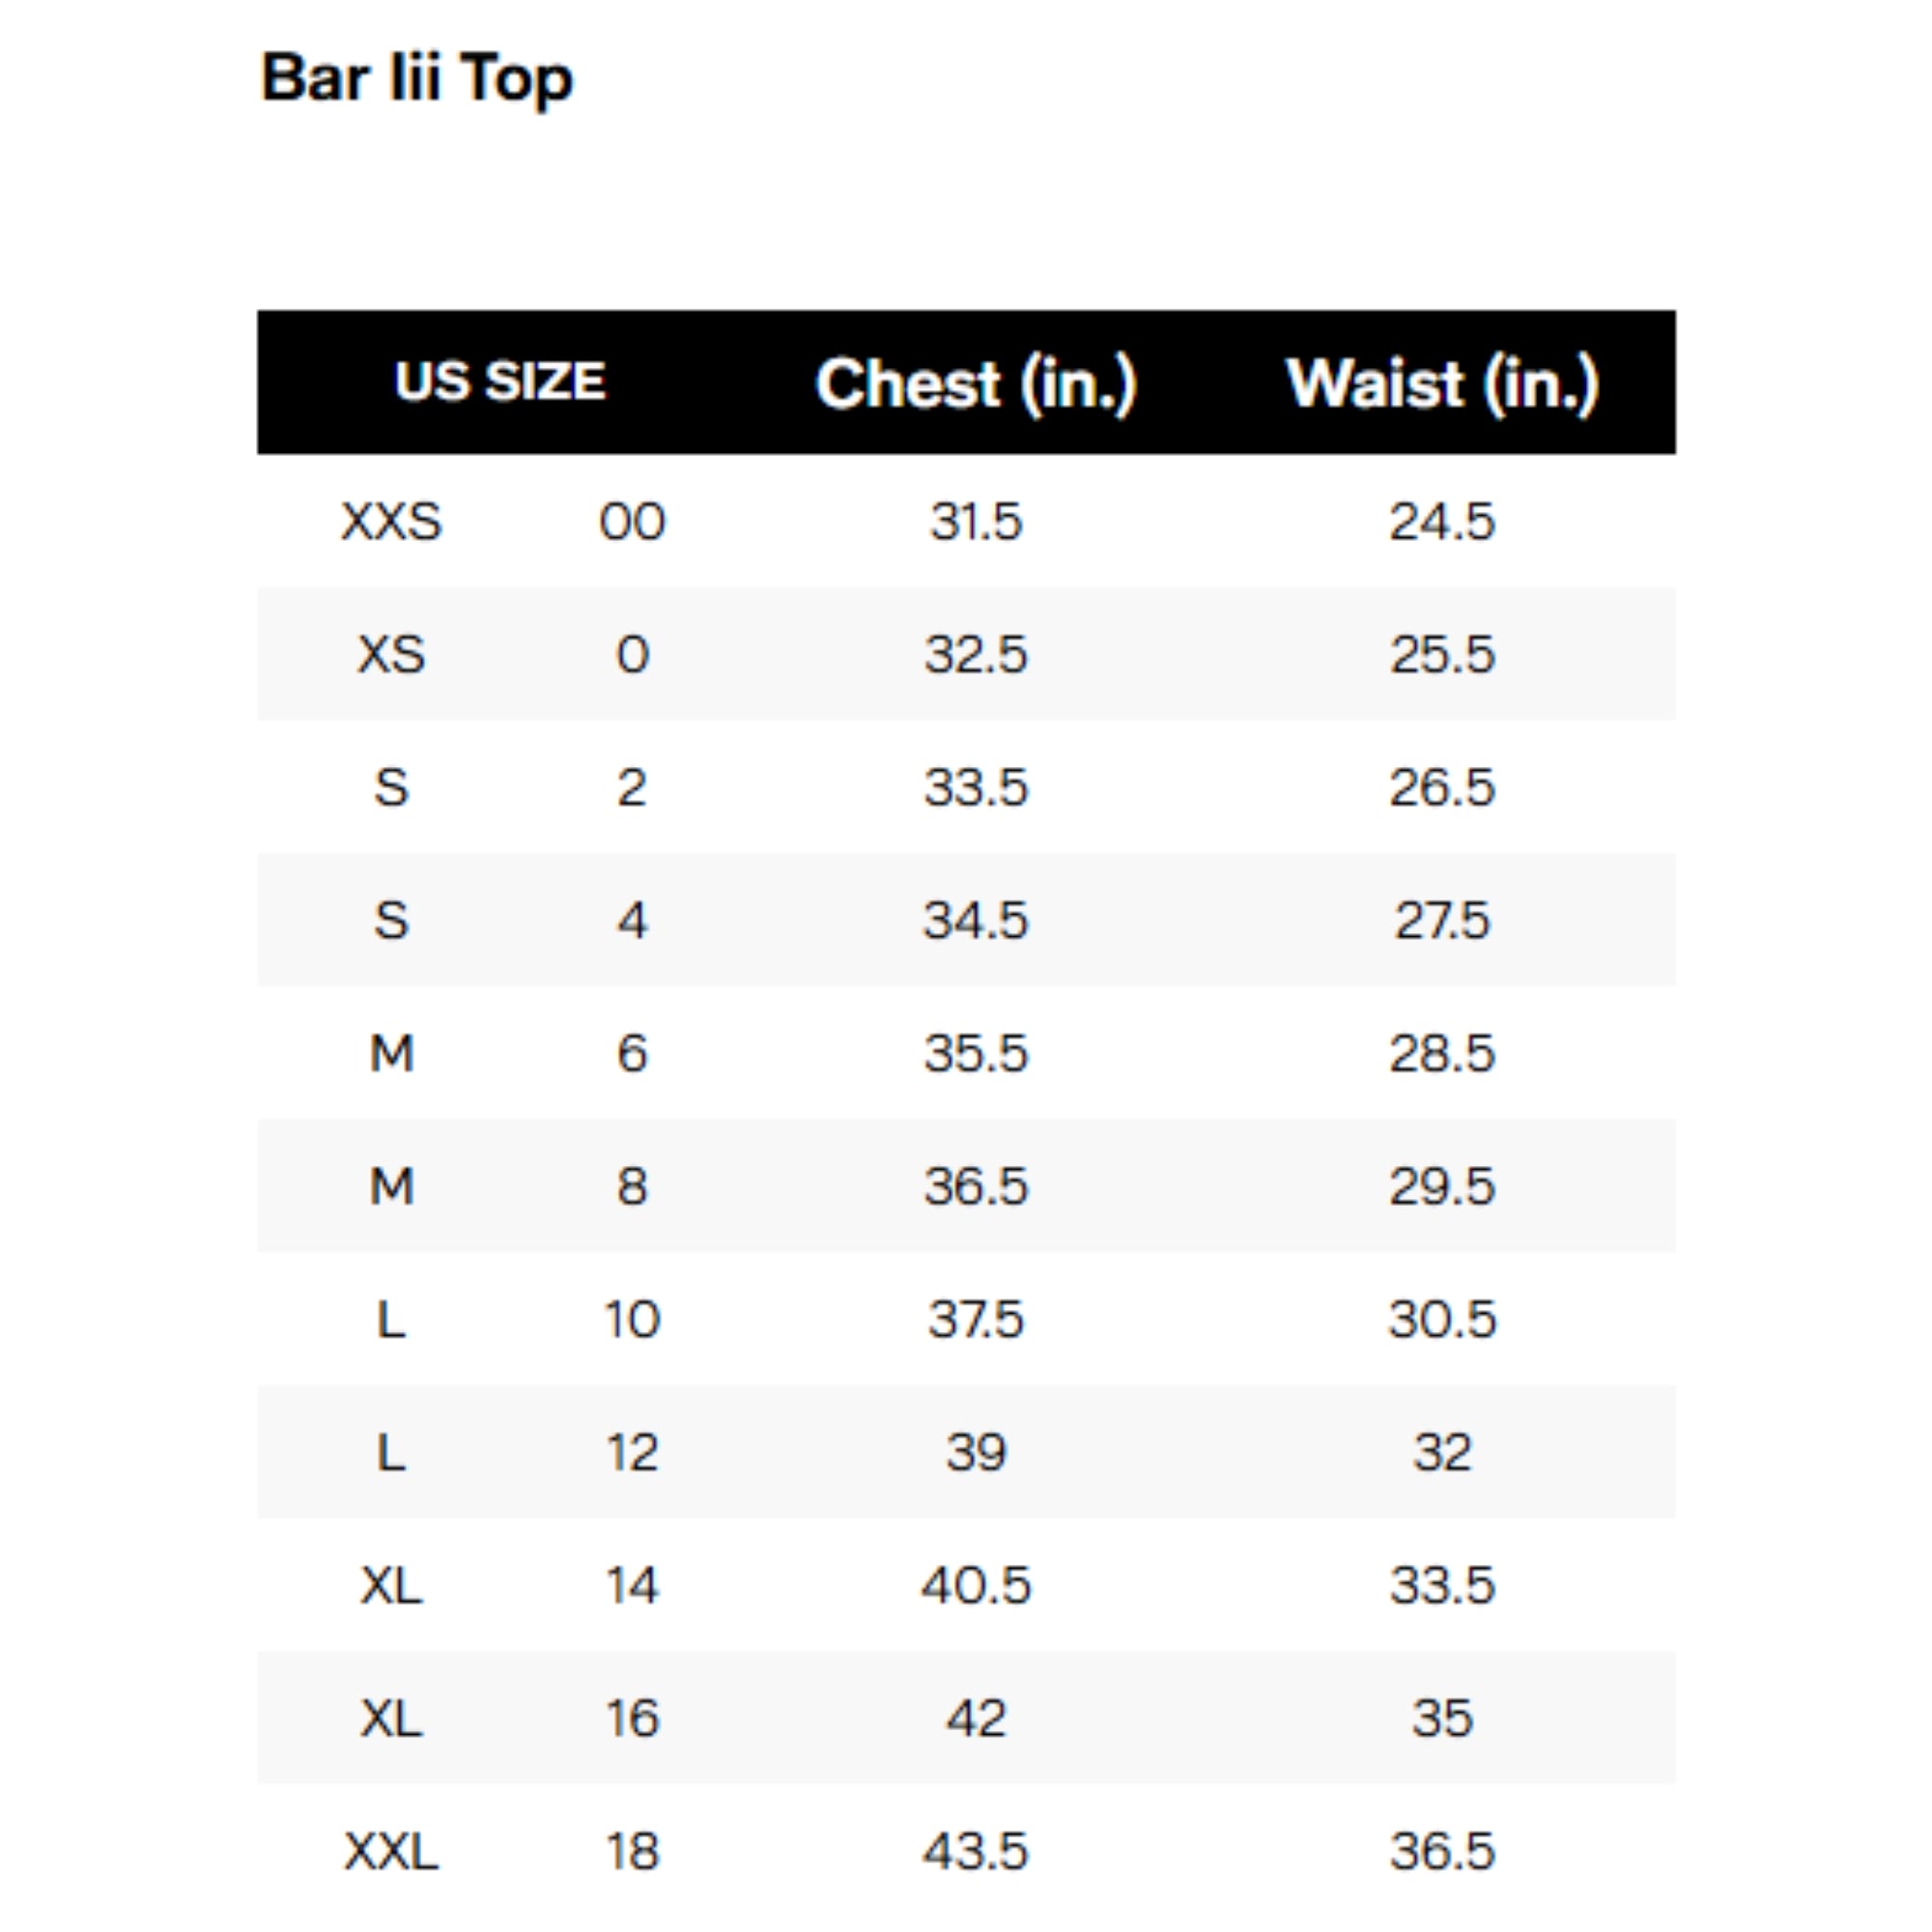
Task: Select the Waist (in.) column header
Action: [1442, 384]
